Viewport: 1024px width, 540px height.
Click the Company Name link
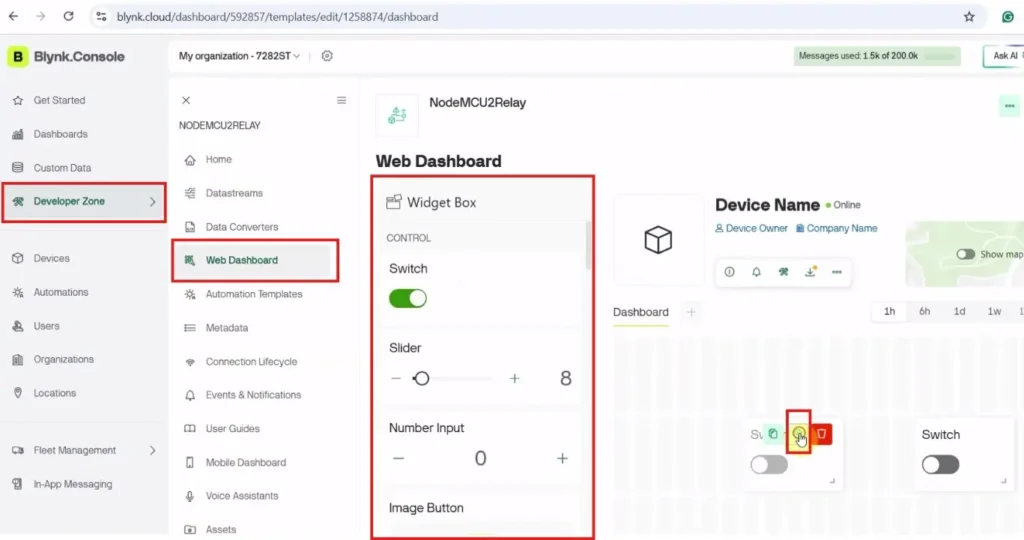click(x=837, y=229)
